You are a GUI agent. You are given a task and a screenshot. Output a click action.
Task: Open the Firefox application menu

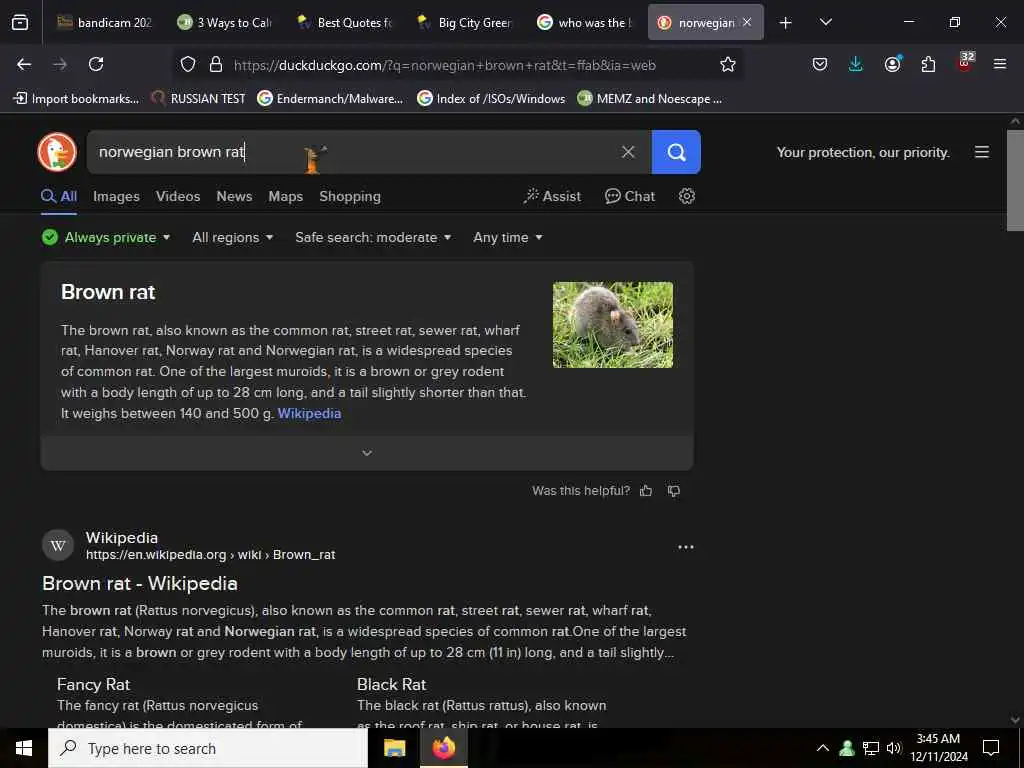pyautogui.click(x=1000, y=64)
